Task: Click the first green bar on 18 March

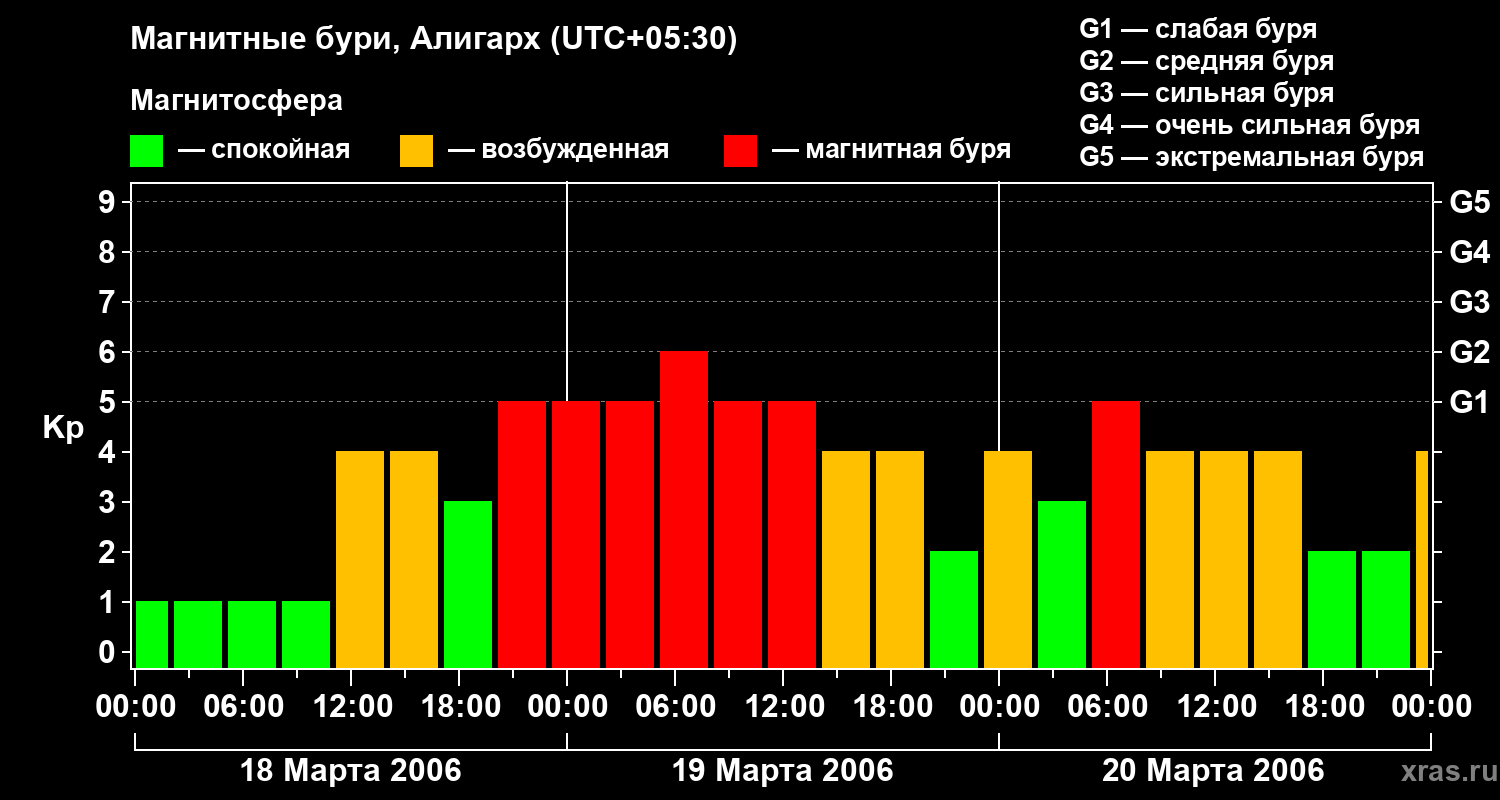Action: click(x=152, y=635)
